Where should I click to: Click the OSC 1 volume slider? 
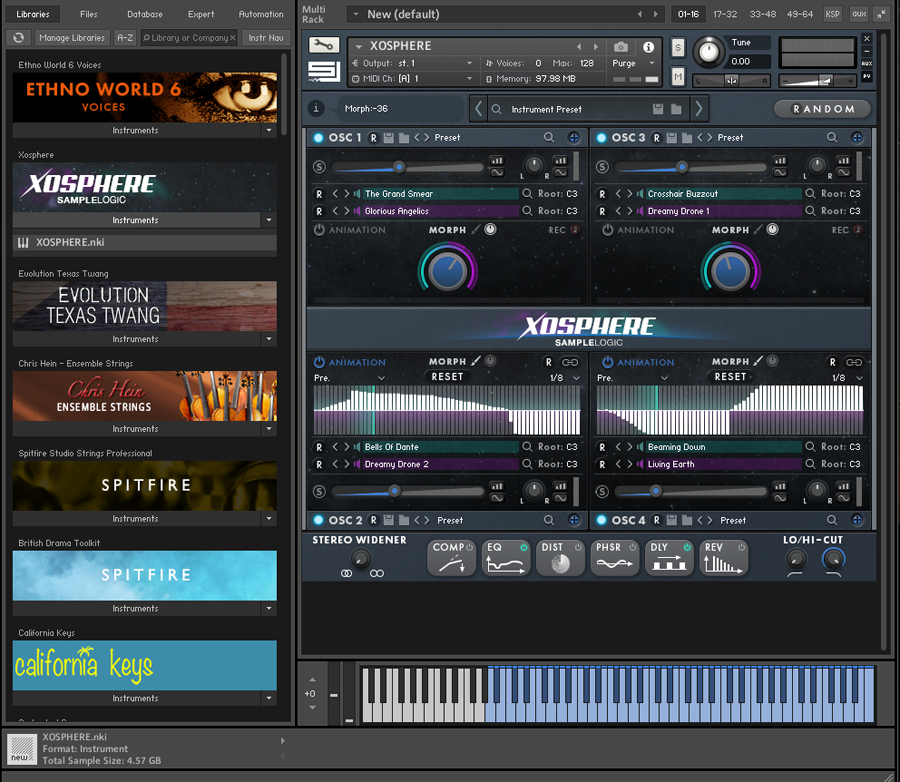pos(407,167)
